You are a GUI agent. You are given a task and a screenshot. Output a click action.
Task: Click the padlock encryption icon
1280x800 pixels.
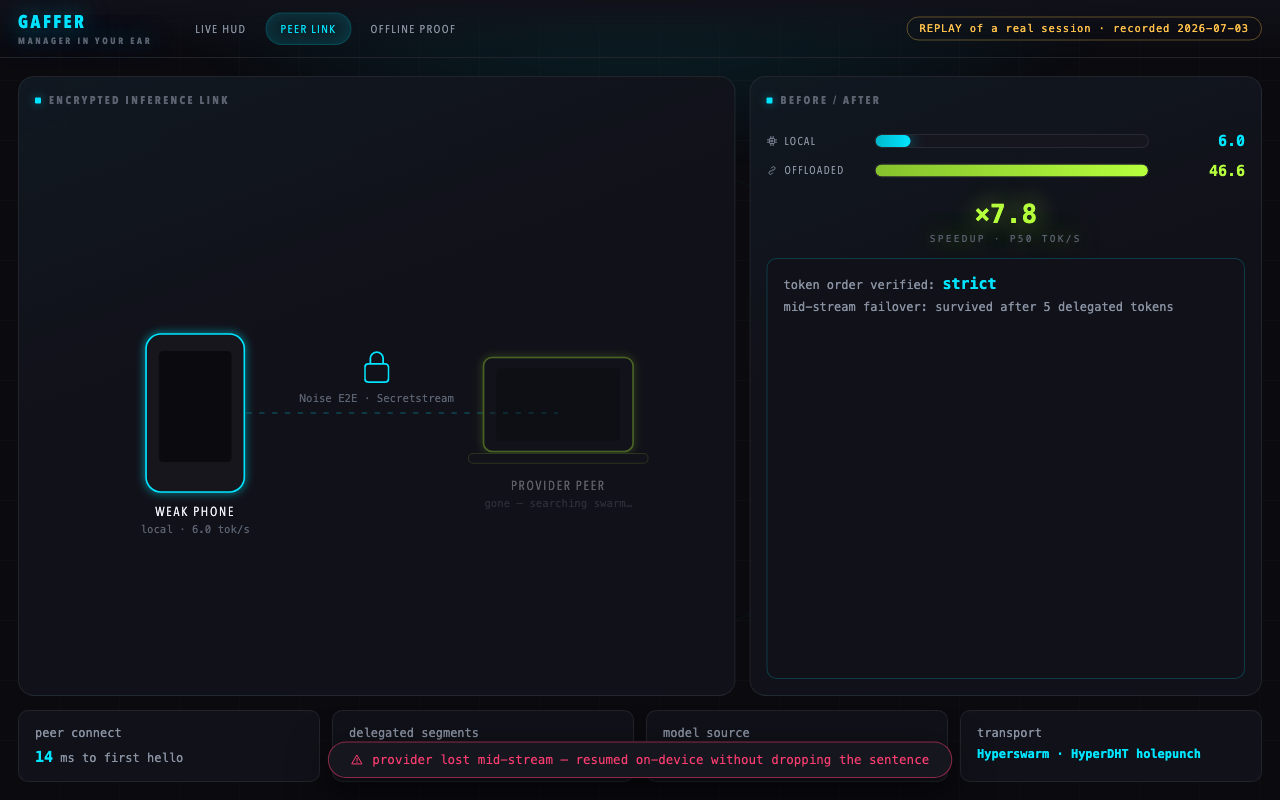click(377, 367)
